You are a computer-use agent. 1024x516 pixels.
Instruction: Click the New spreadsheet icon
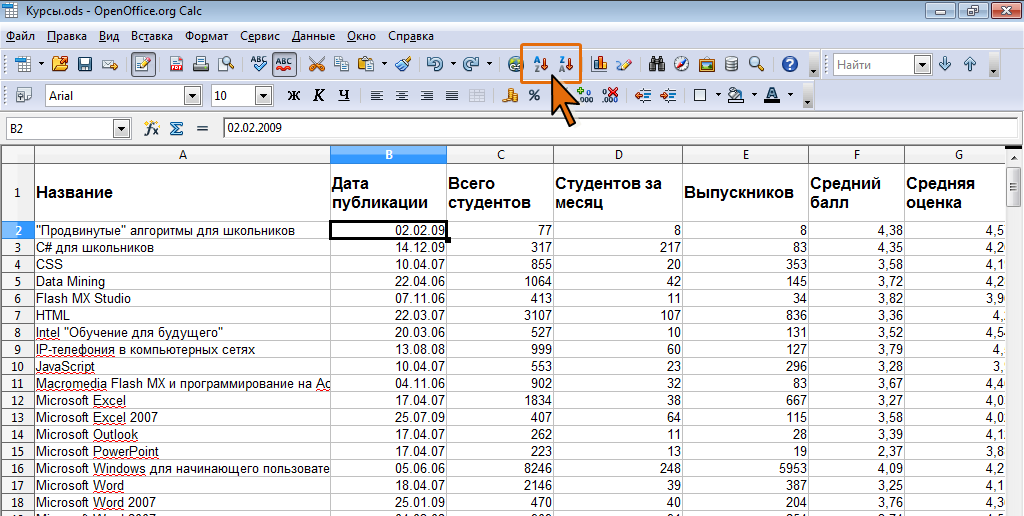coord(24,64)
